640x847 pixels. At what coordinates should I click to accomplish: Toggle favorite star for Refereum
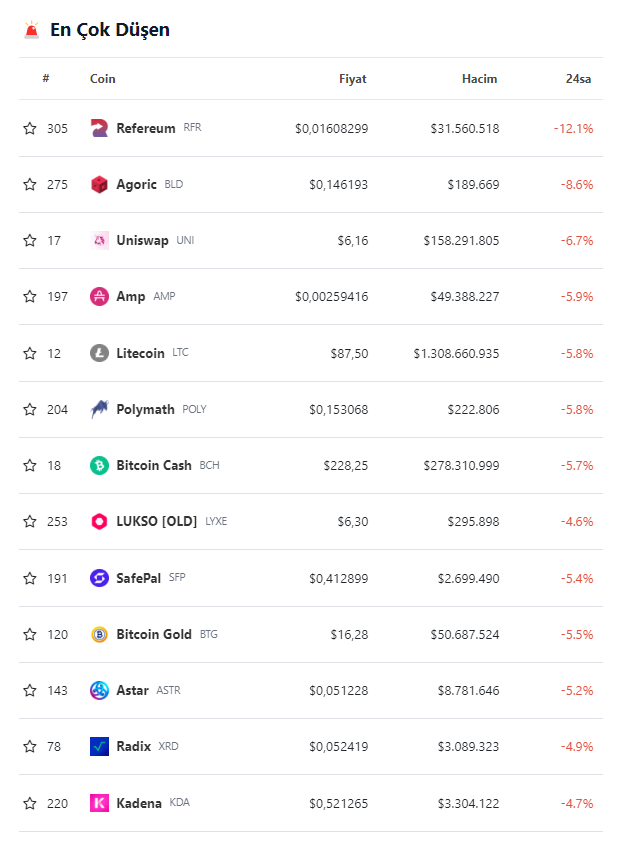click(30, 128)
